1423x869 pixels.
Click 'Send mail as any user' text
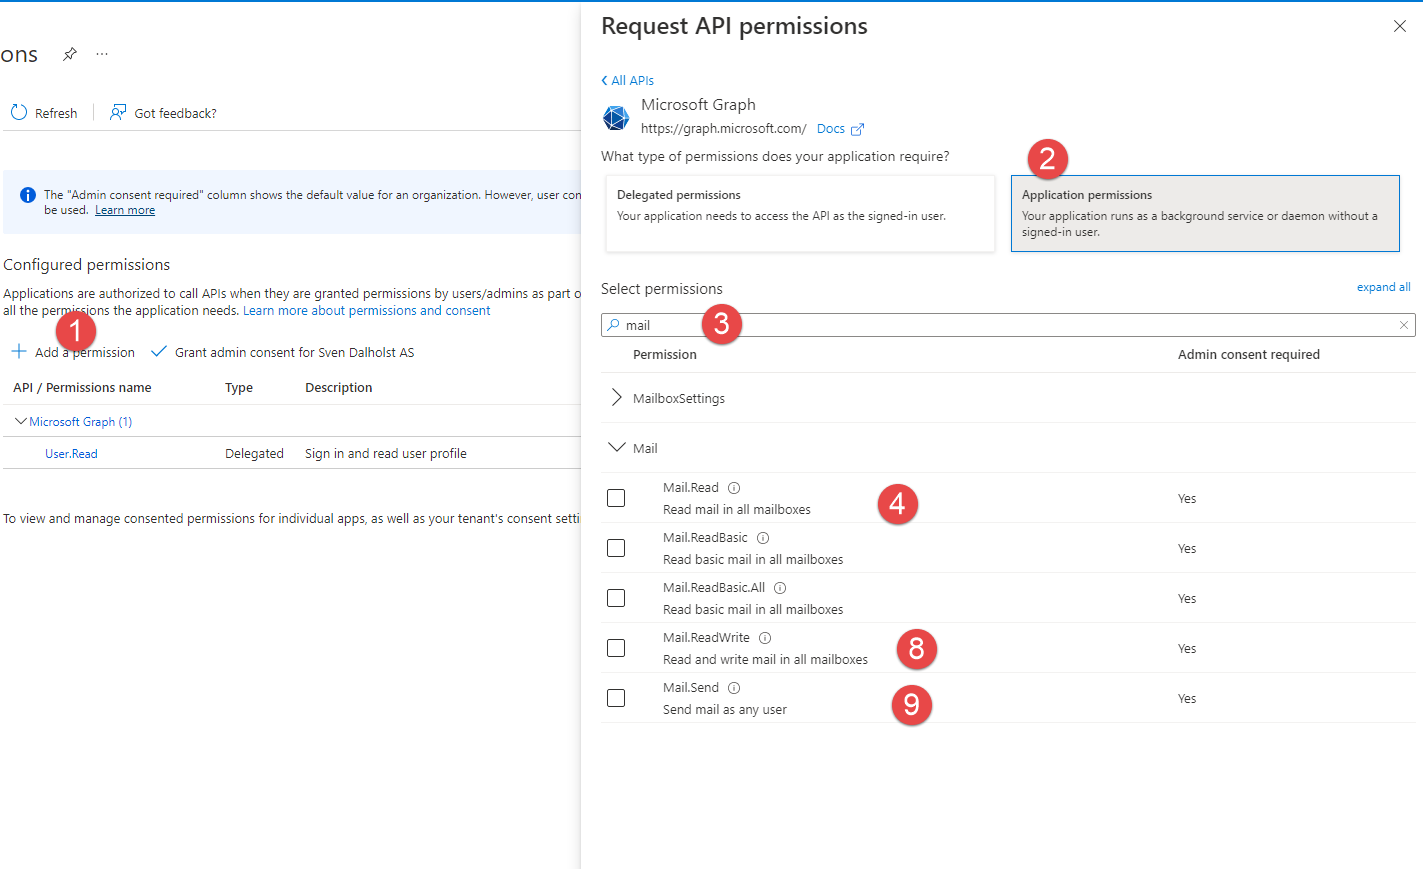pyautogui.click(x=725, y=710)
